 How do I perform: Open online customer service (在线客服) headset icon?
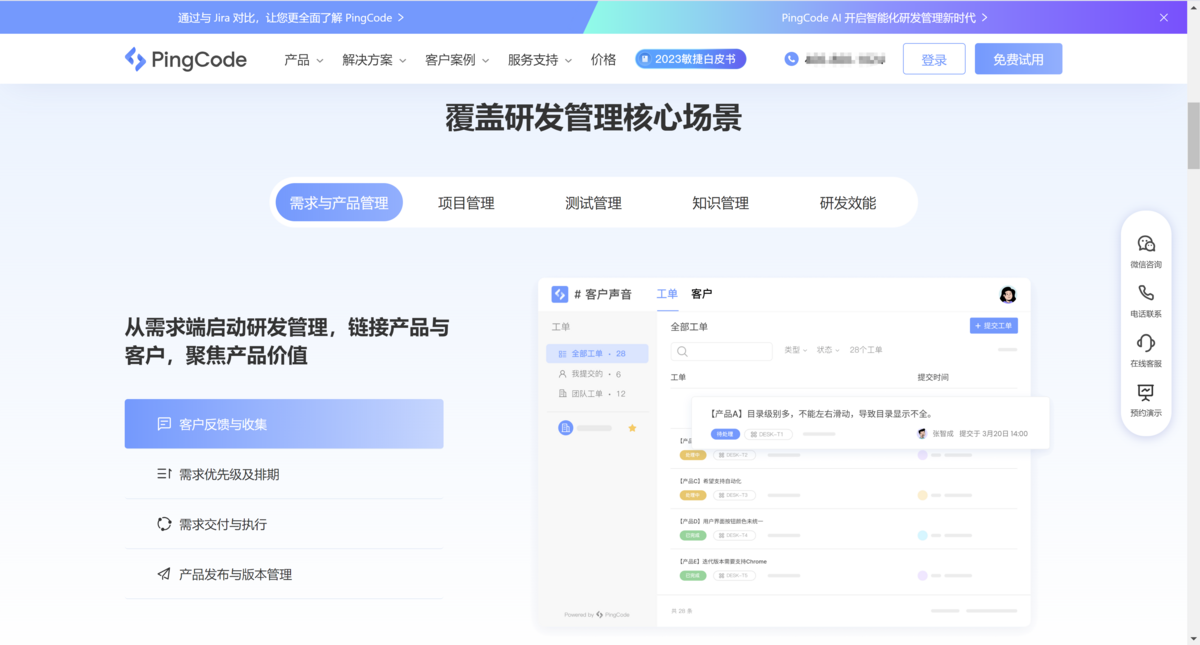click(1146, 343)
